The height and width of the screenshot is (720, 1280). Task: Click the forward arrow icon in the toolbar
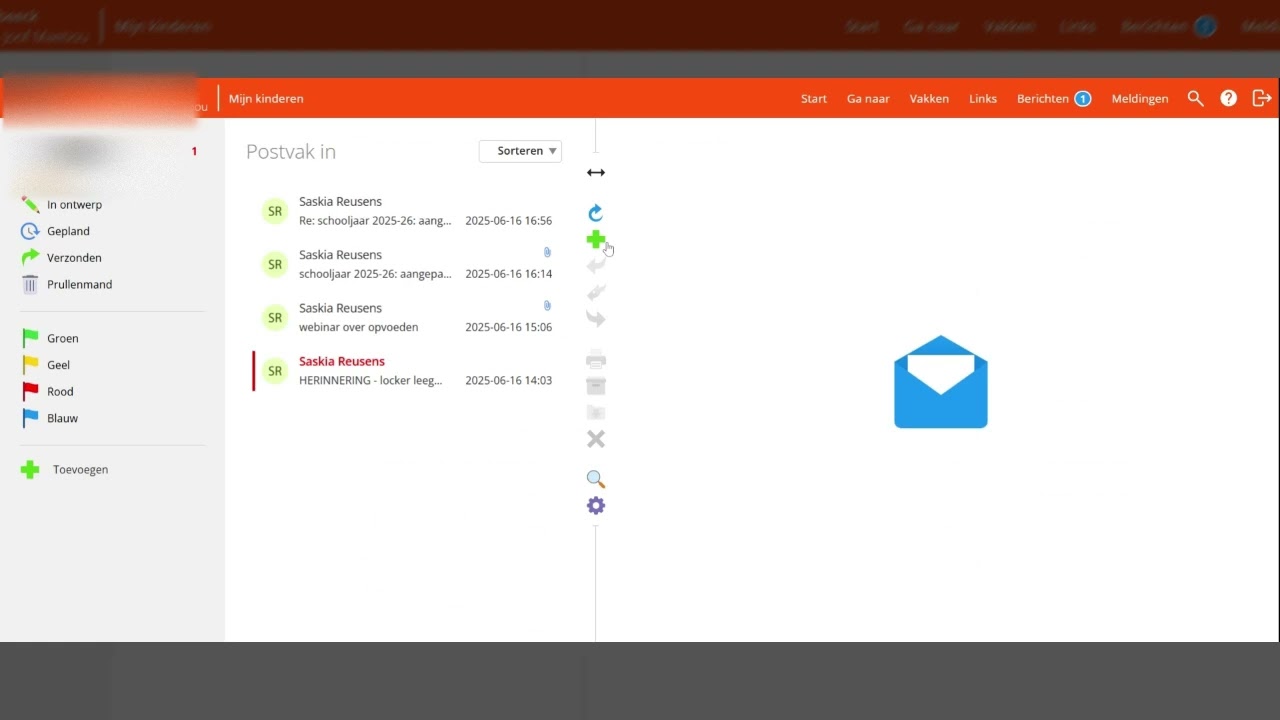click(x=596, y=319)
